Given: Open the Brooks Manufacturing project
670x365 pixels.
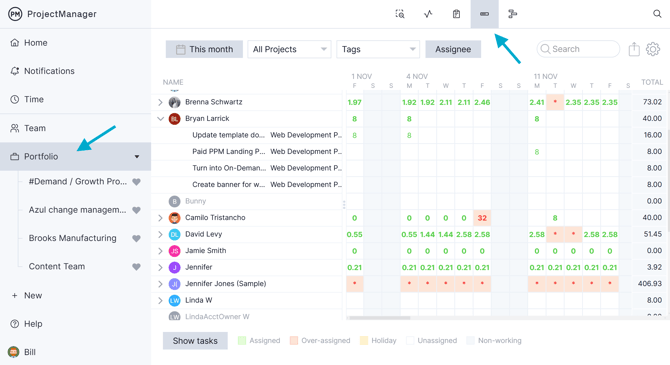Looking at the screenshot, I should 72,238.
